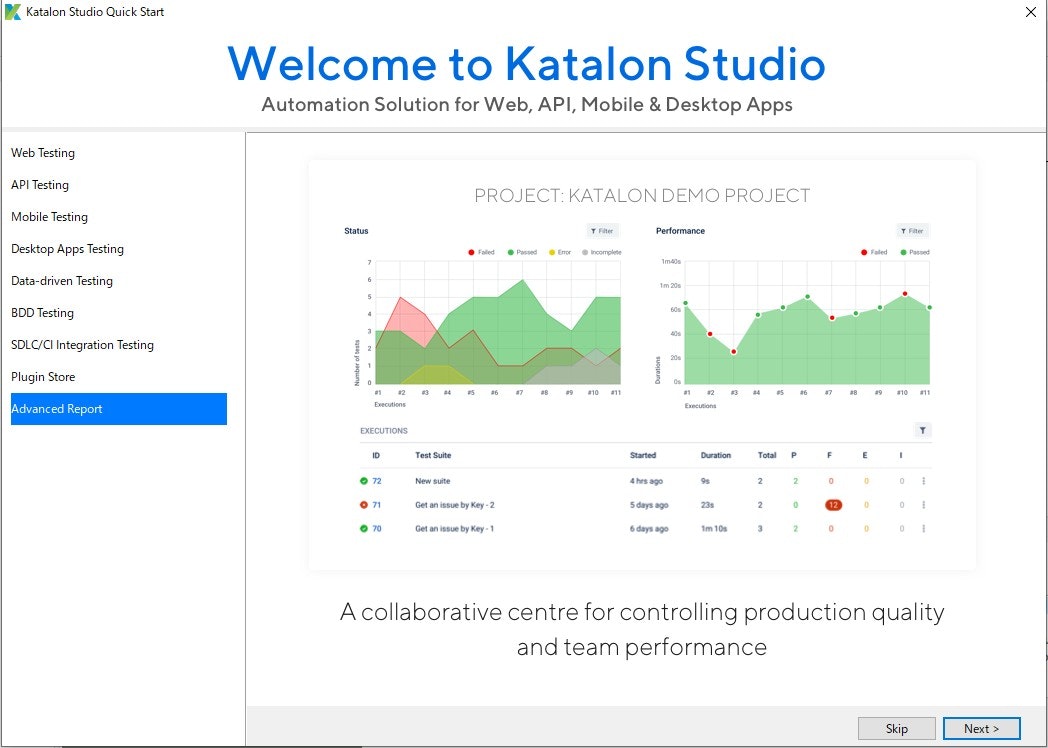Image resolution: width=1048 pixels, height=748 pixels.
Task: Click the '1m 10s' duration value
Action: coord(714,528)
